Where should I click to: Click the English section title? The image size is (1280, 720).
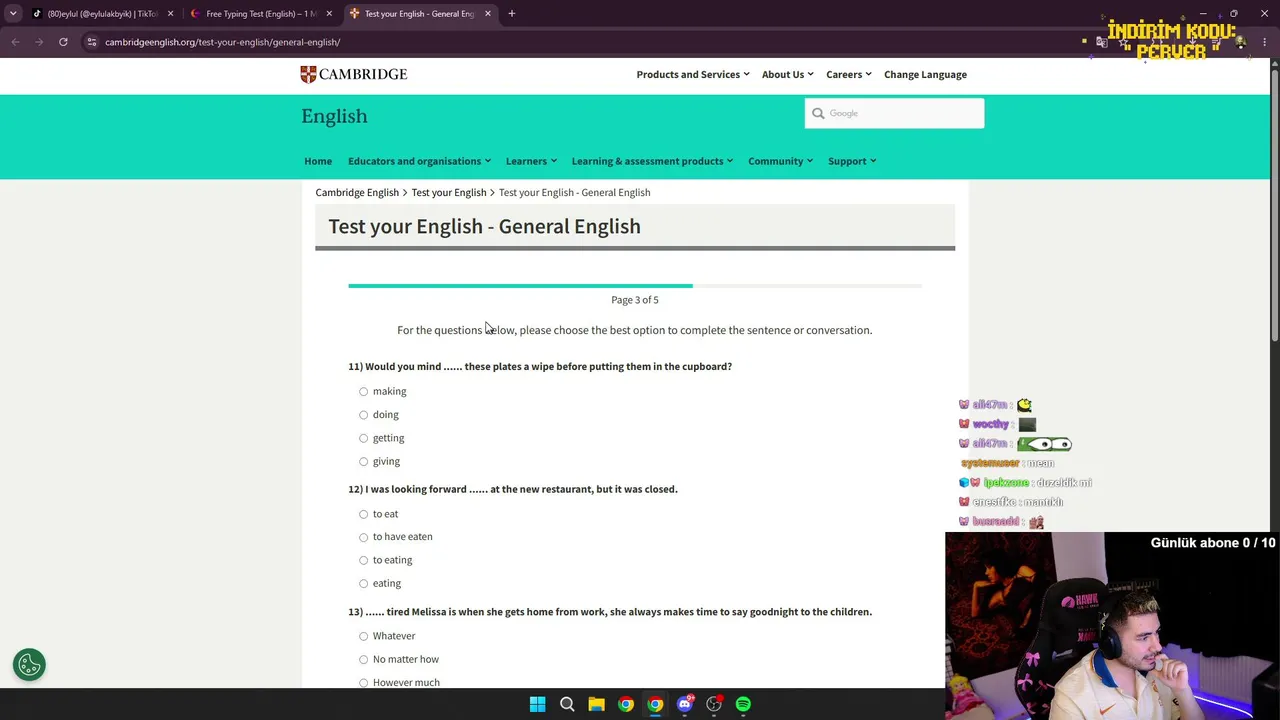(x=334, y=116)
